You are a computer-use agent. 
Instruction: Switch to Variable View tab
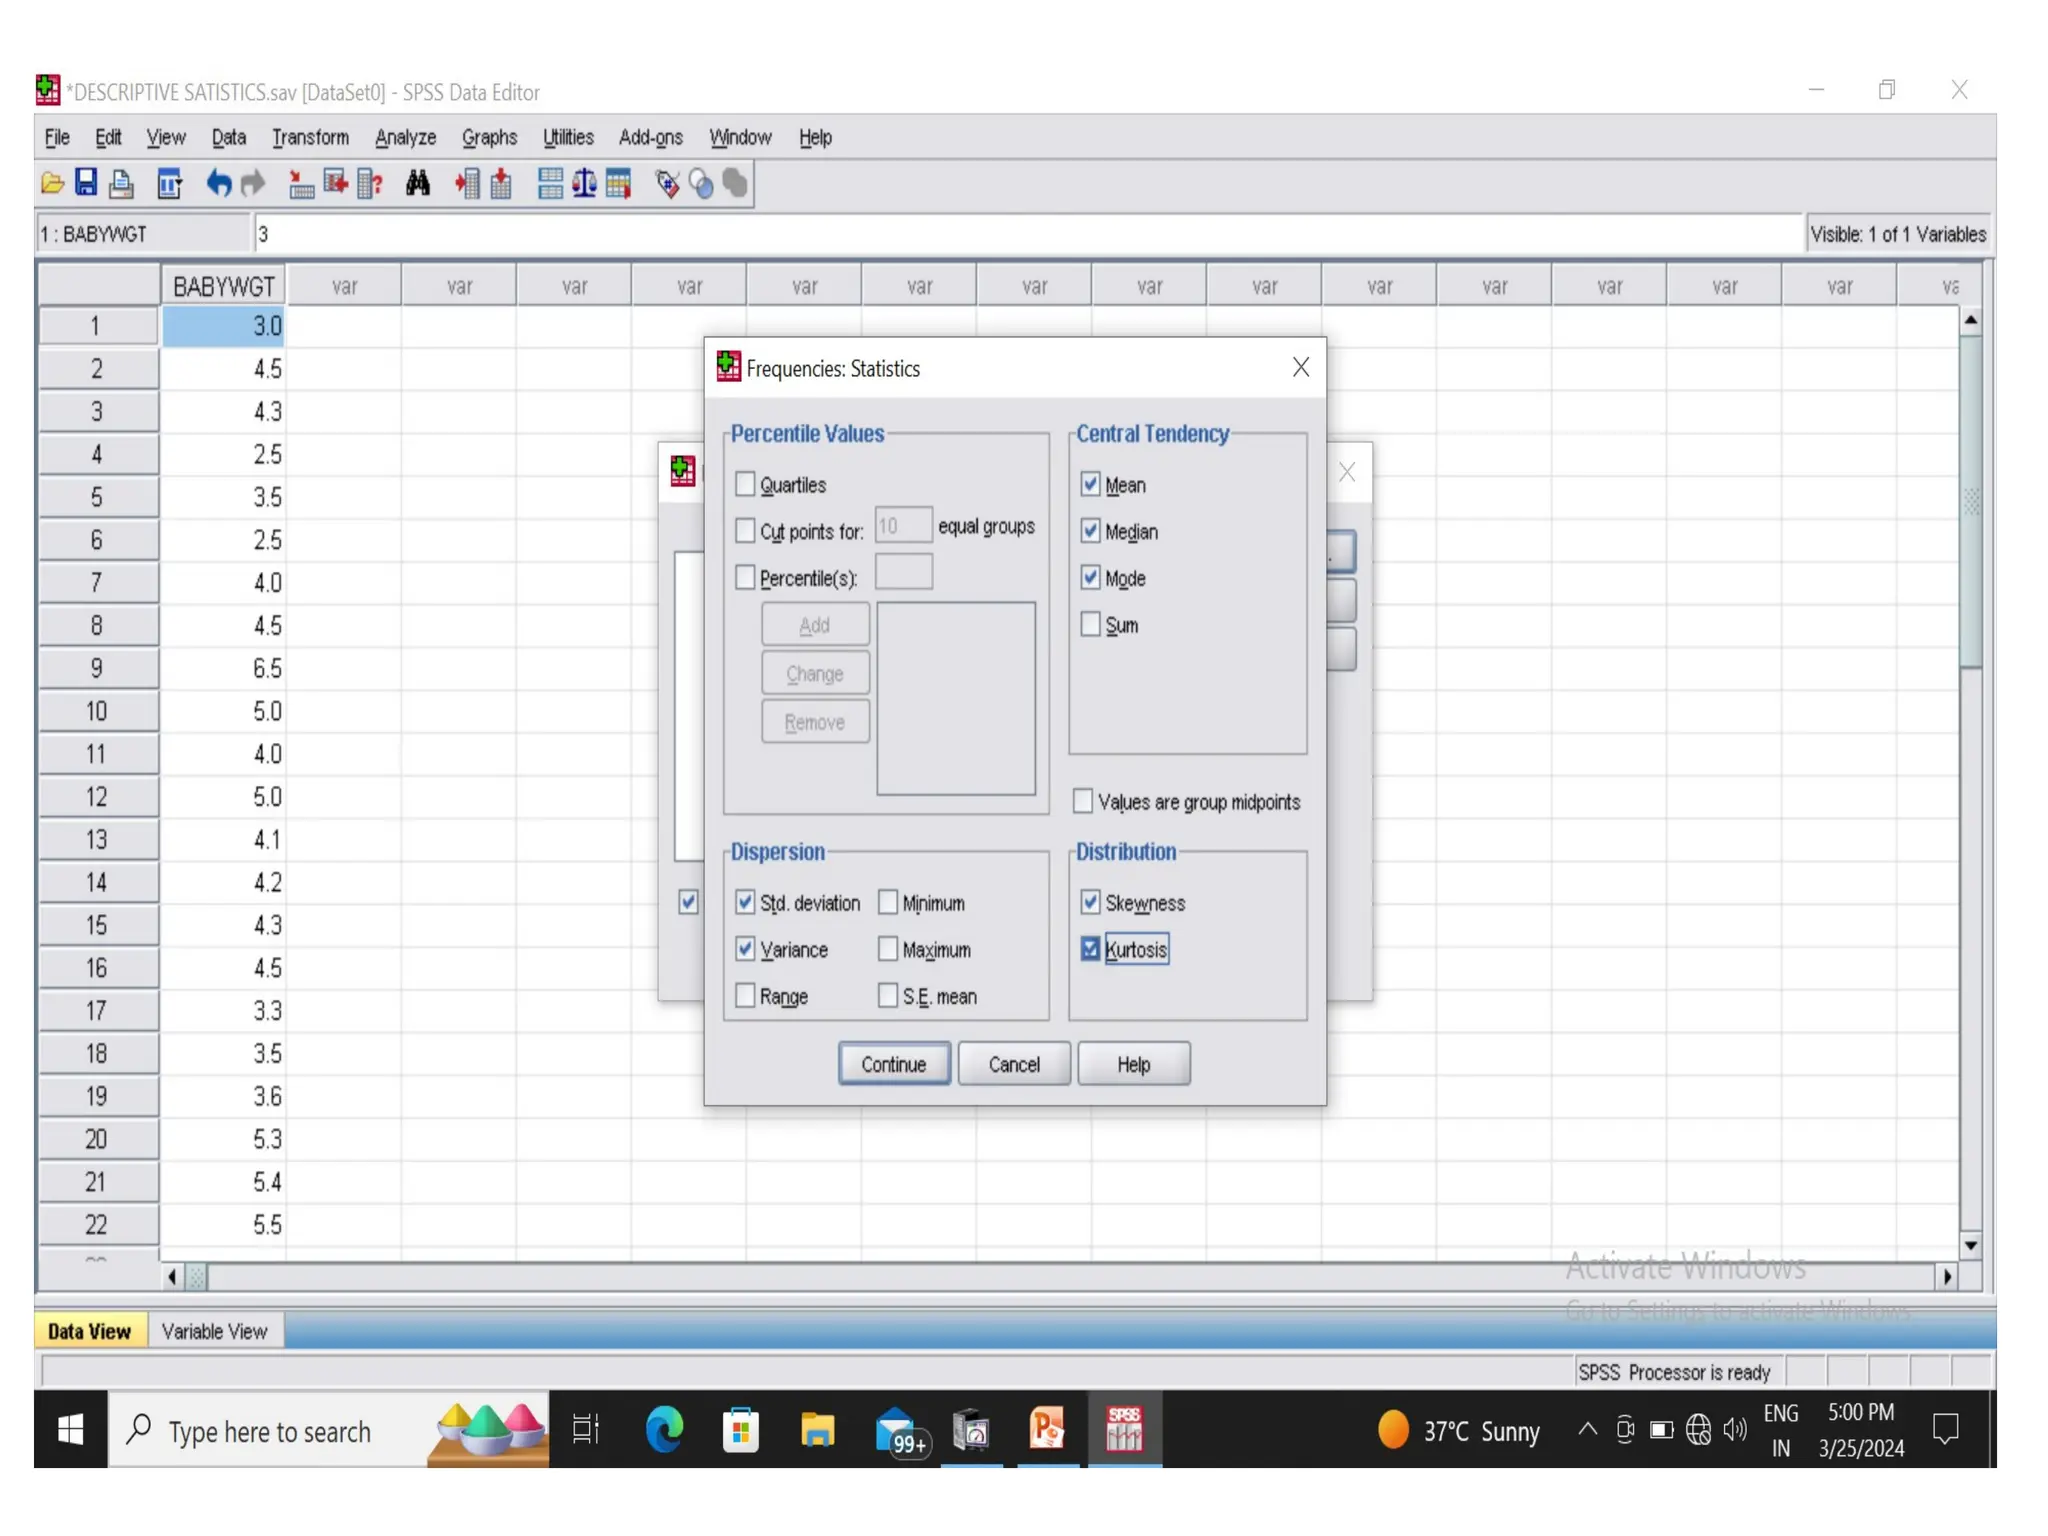[x=214, y=1331]
